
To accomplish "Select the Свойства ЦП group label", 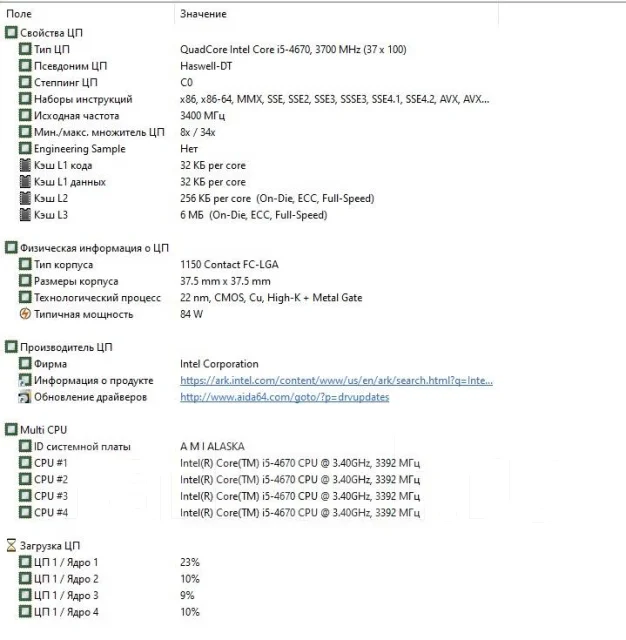I will pyautogui.click(x=51, y=33).
